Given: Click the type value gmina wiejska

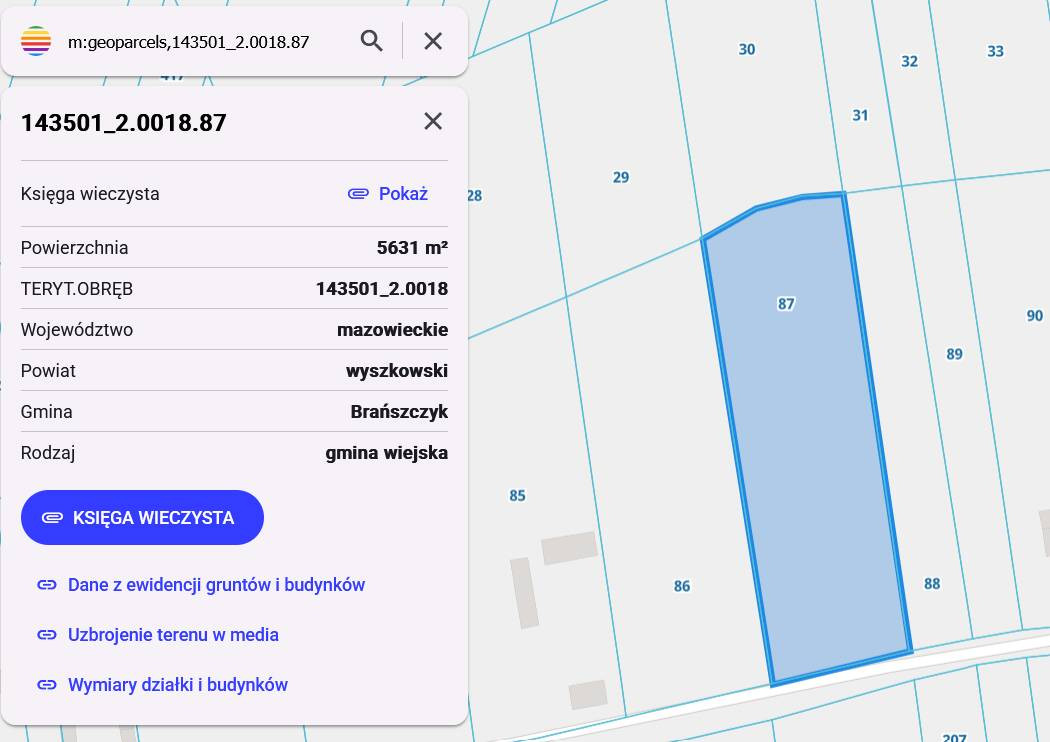Looking at the screenshot, I should tap(386, 453).
